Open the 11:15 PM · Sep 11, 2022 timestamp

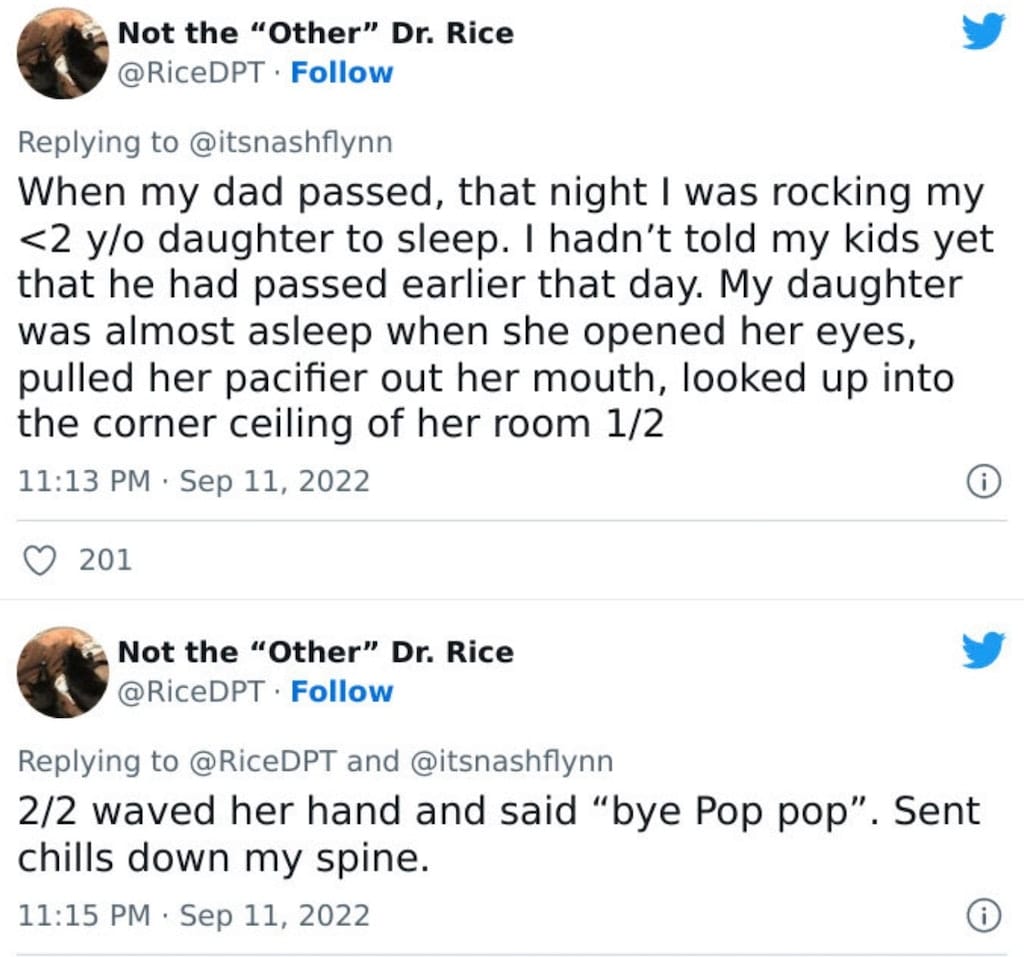[194, 915]
